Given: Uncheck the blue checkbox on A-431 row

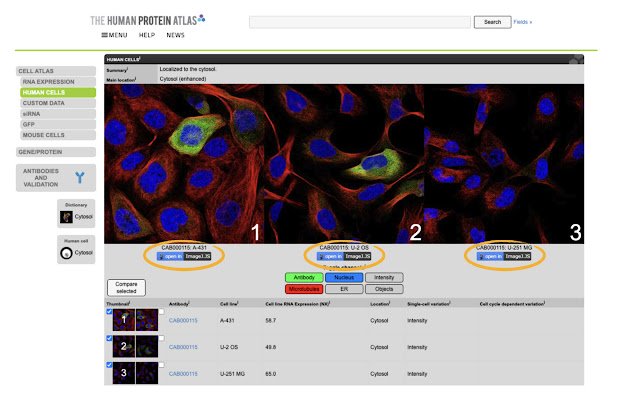Looking at the screenshot, I should 109,311.
